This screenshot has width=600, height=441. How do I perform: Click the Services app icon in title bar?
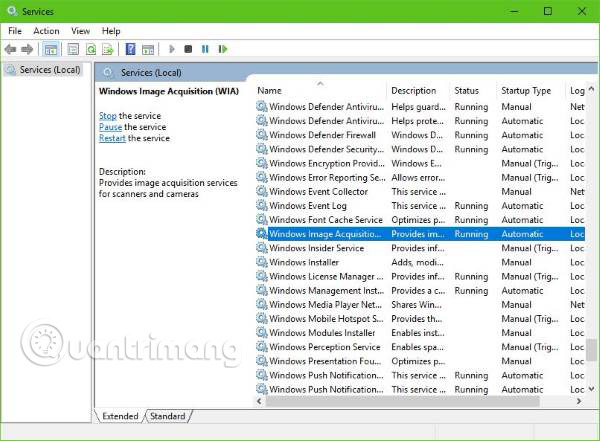click(x=12, y=11)
